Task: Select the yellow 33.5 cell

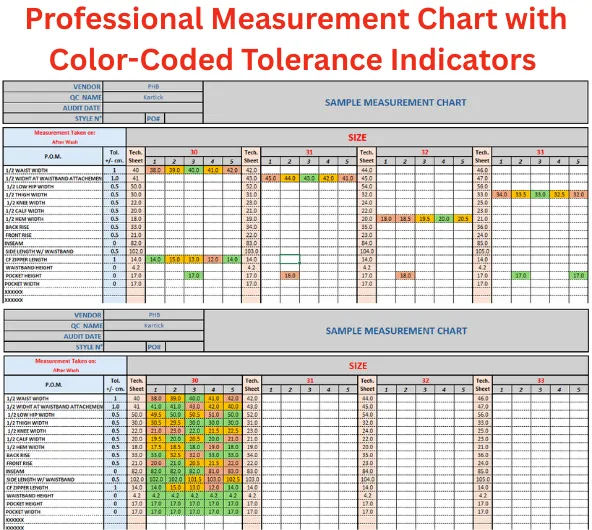Action: [x=521, y=195]
